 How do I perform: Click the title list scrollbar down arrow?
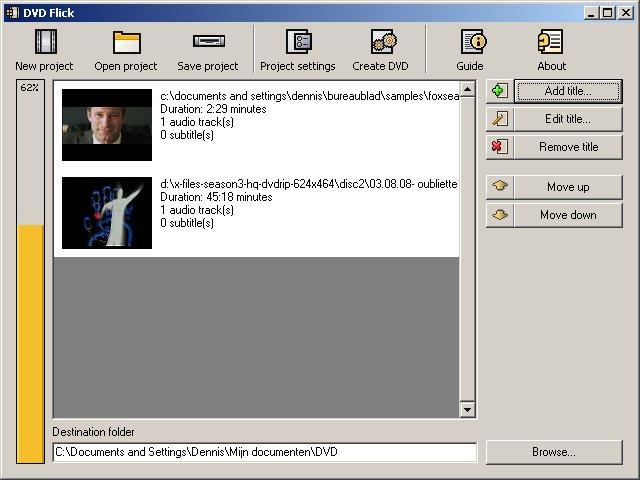(x=467, y=410)
